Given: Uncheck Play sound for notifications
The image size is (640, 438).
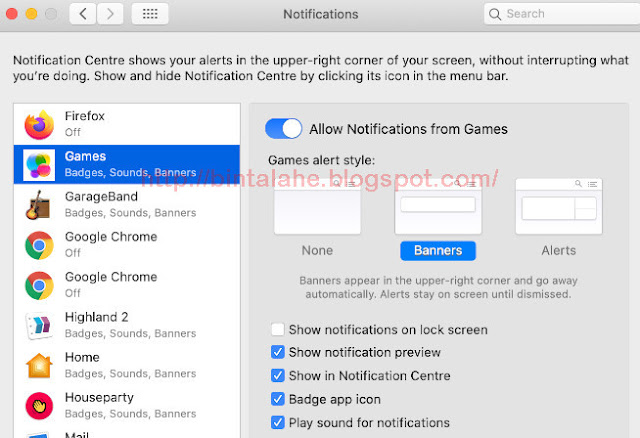Looking at the screenshot, I should (278, 422).
